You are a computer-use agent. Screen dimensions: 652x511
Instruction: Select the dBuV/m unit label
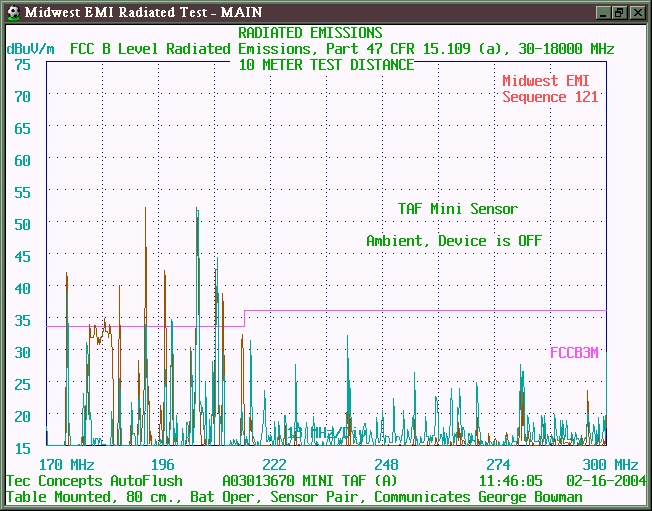31,48
